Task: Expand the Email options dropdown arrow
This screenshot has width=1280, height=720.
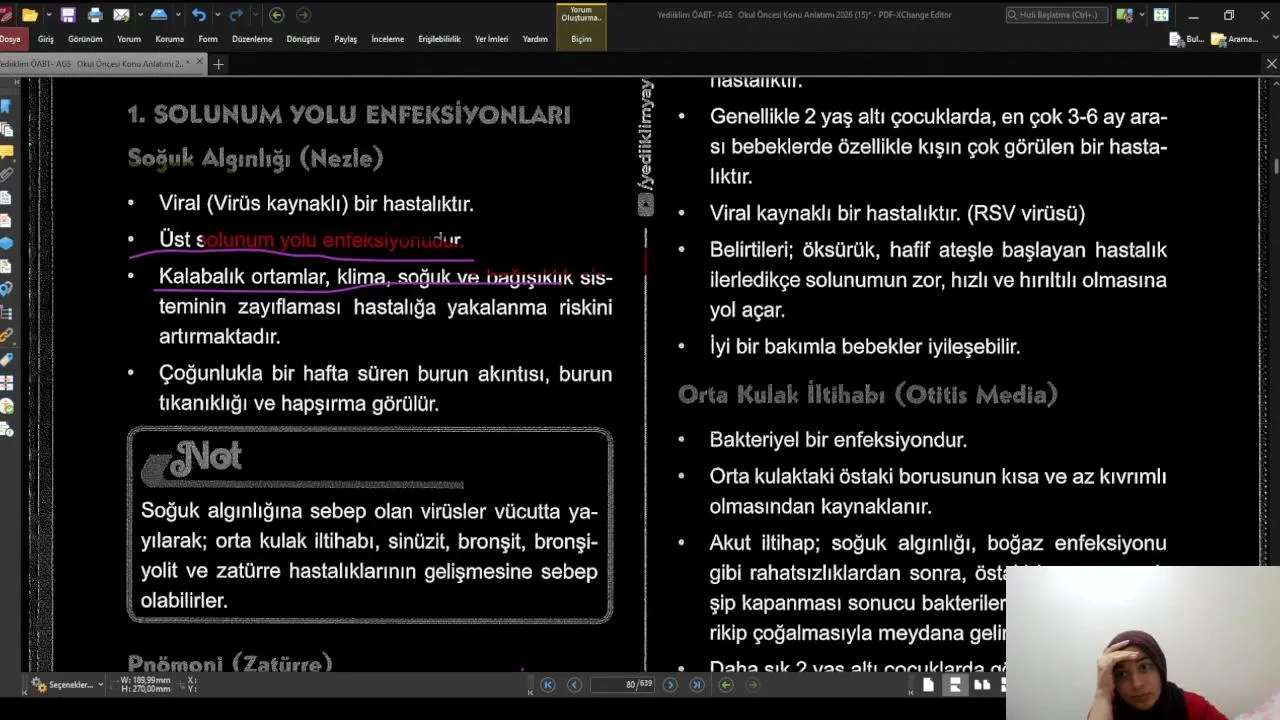Action: click(x=138, y=15)
